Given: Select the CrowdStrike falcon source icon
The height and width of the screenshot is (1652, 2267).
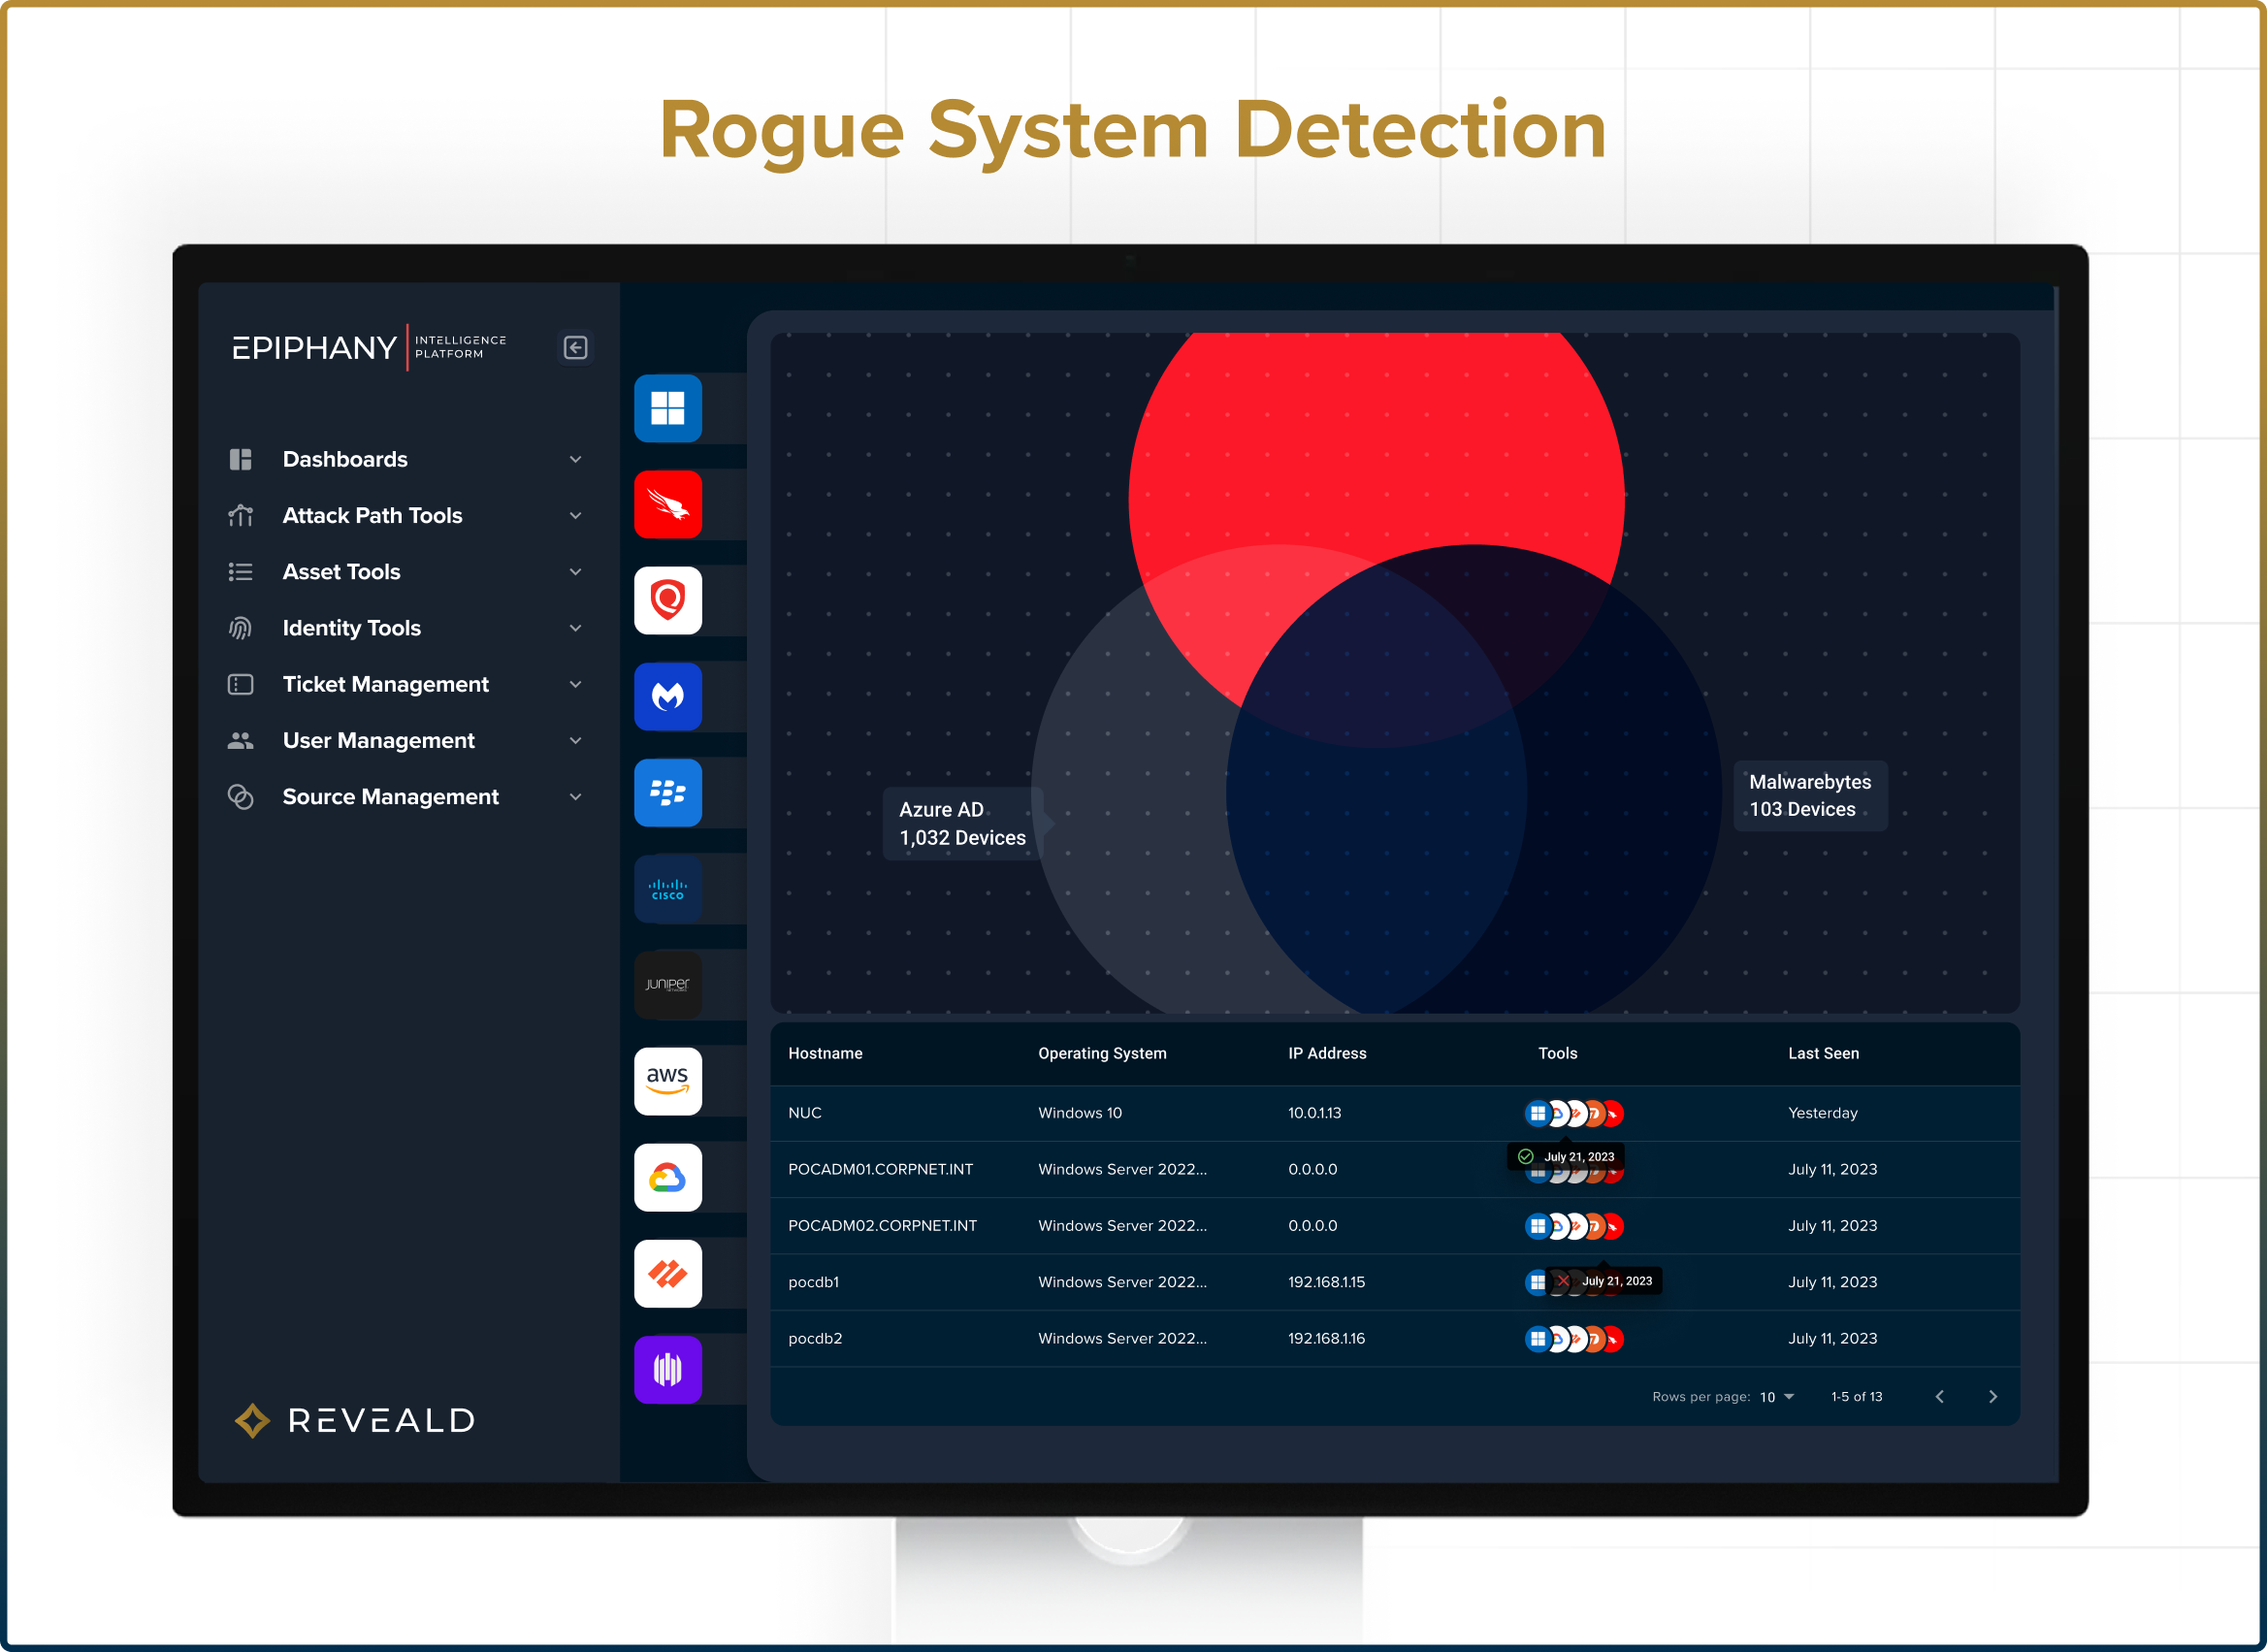Looking at the screenshot, I should point(667,504).
